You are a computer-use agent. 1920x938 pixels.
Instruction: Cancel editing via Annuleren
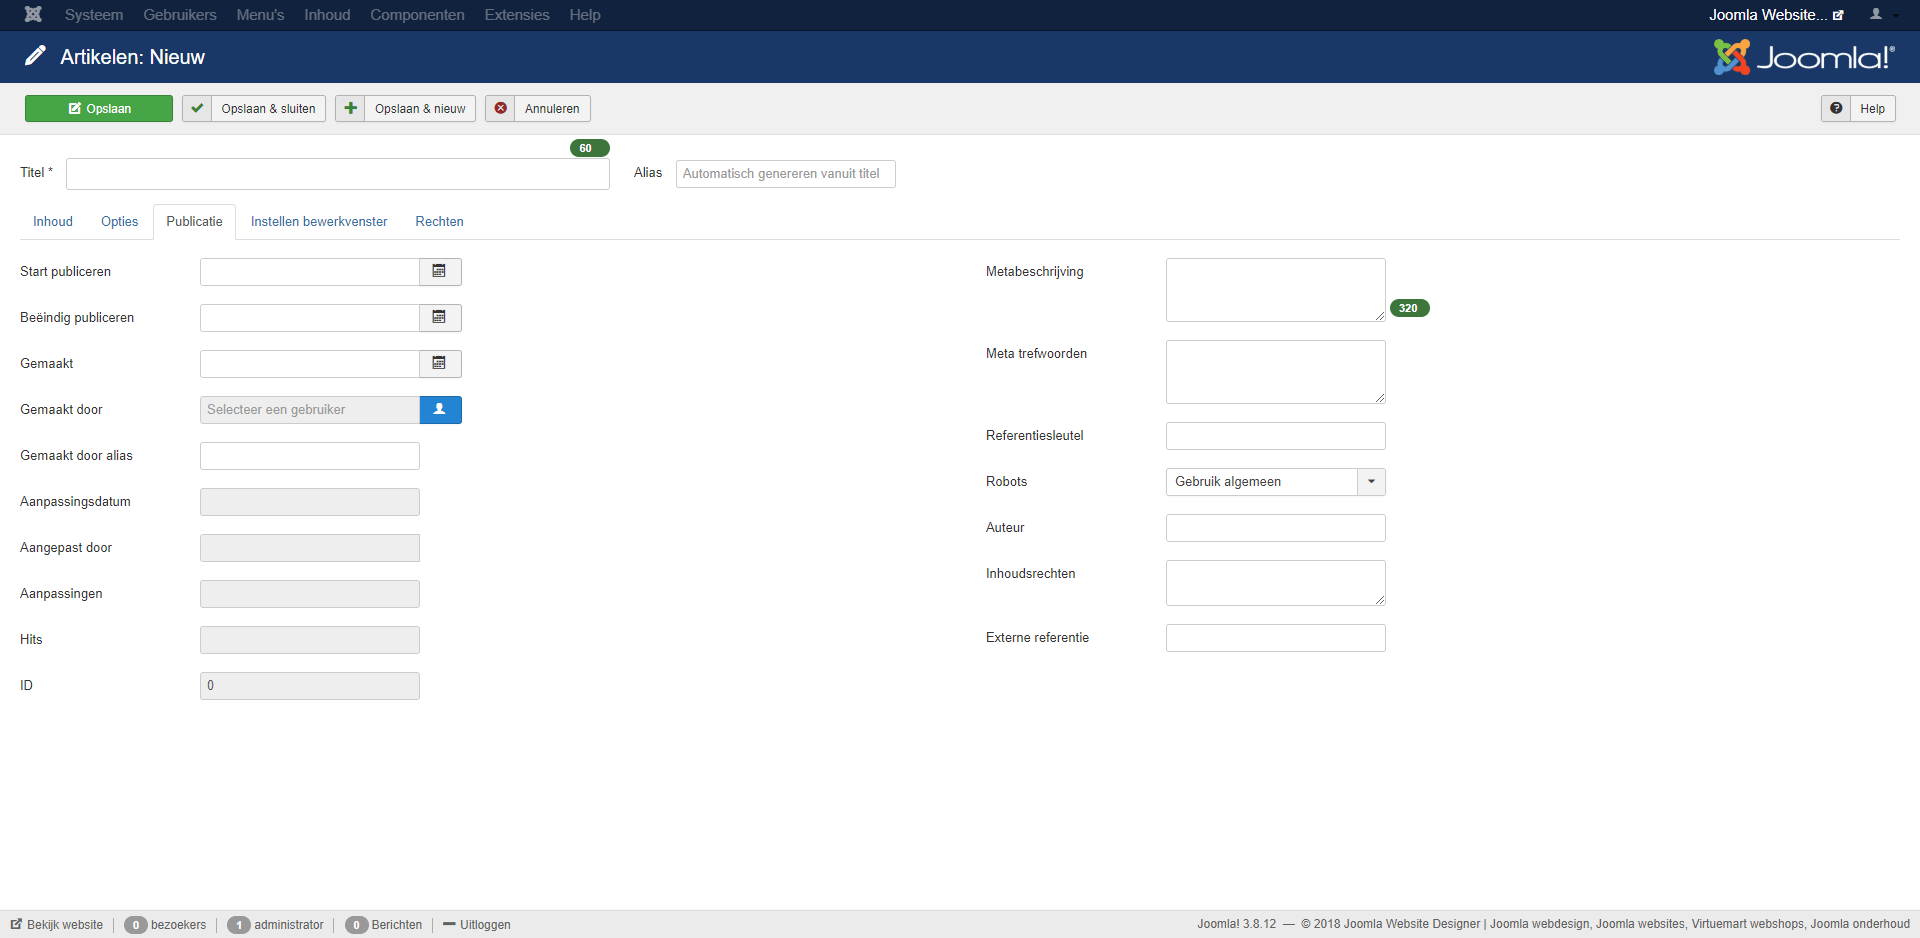pos(537,108)
